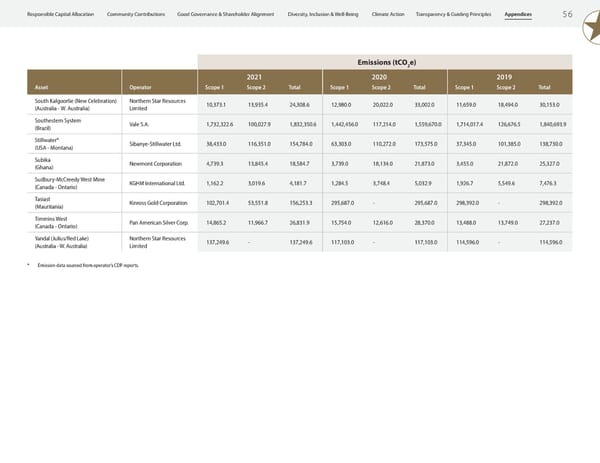
Task: Click Tasiast 2021 Scope 1 value 102,701.4
Action: [x=218, y=203]
